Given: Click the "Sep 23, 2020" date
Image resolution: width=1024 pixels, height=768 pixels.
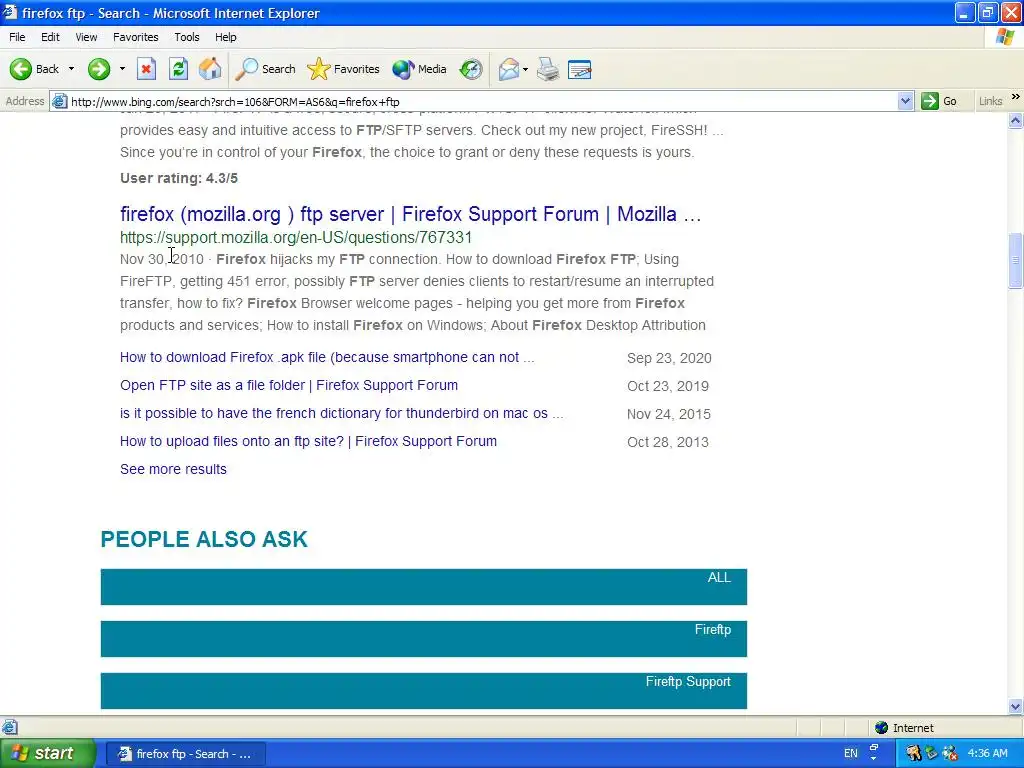Looking at the screenshot, I should pos(669,358).
